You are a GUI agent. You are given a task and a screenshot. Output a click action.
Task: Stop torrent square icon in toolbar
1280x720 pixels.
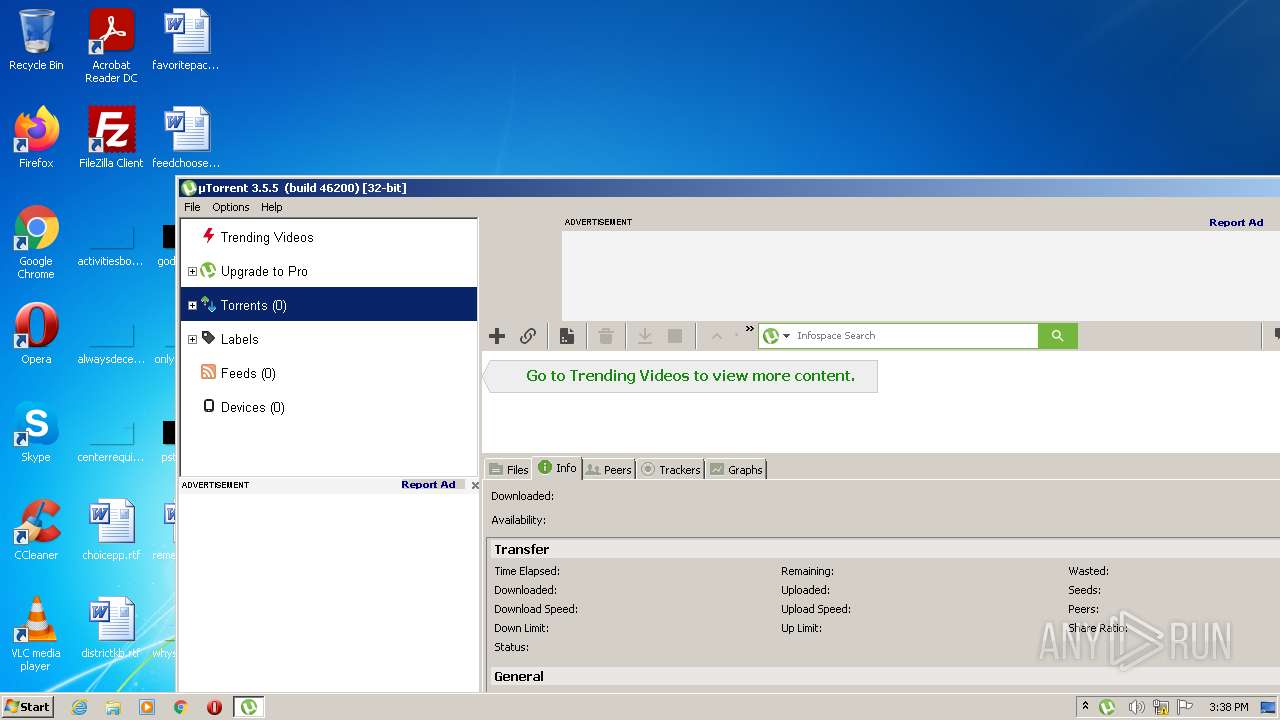click(675, 336)
